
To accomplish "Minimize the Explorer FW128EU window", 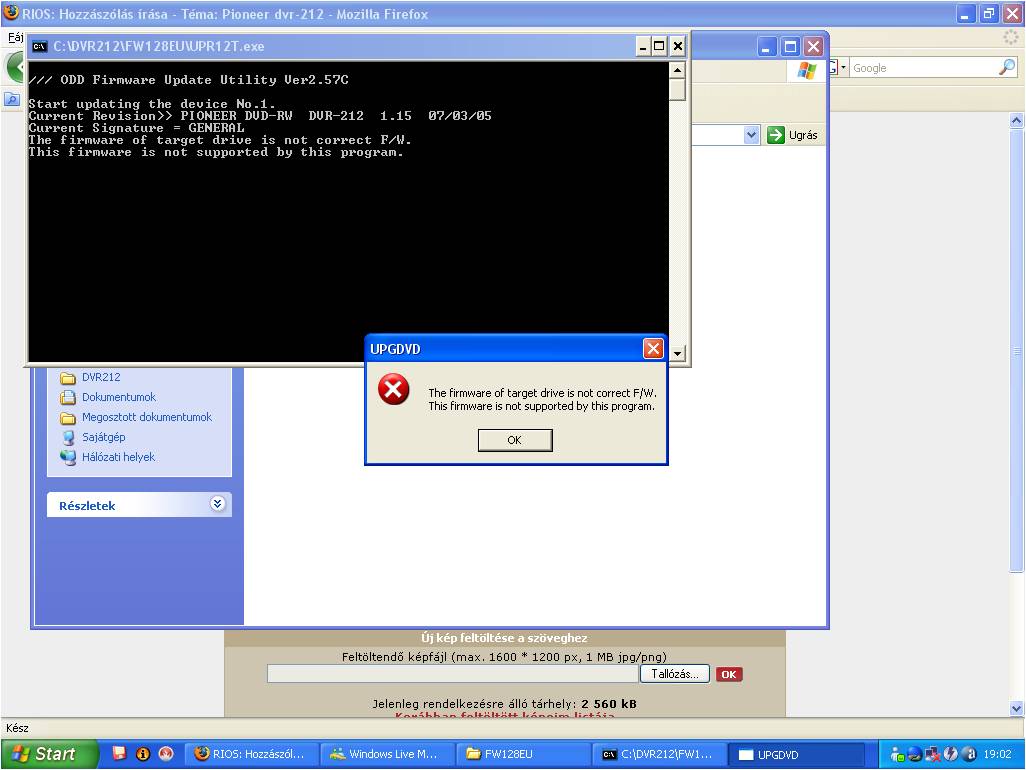I will coord(767,46).
